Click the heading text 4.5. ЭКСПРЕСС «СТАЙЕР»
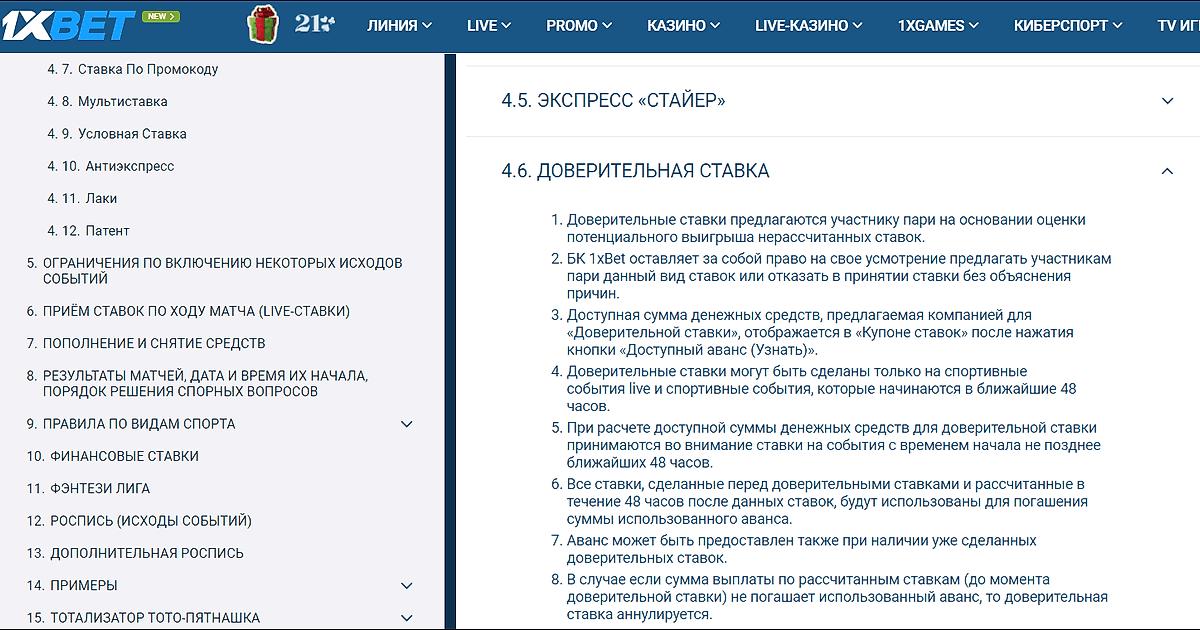 [x=613, y=101]
